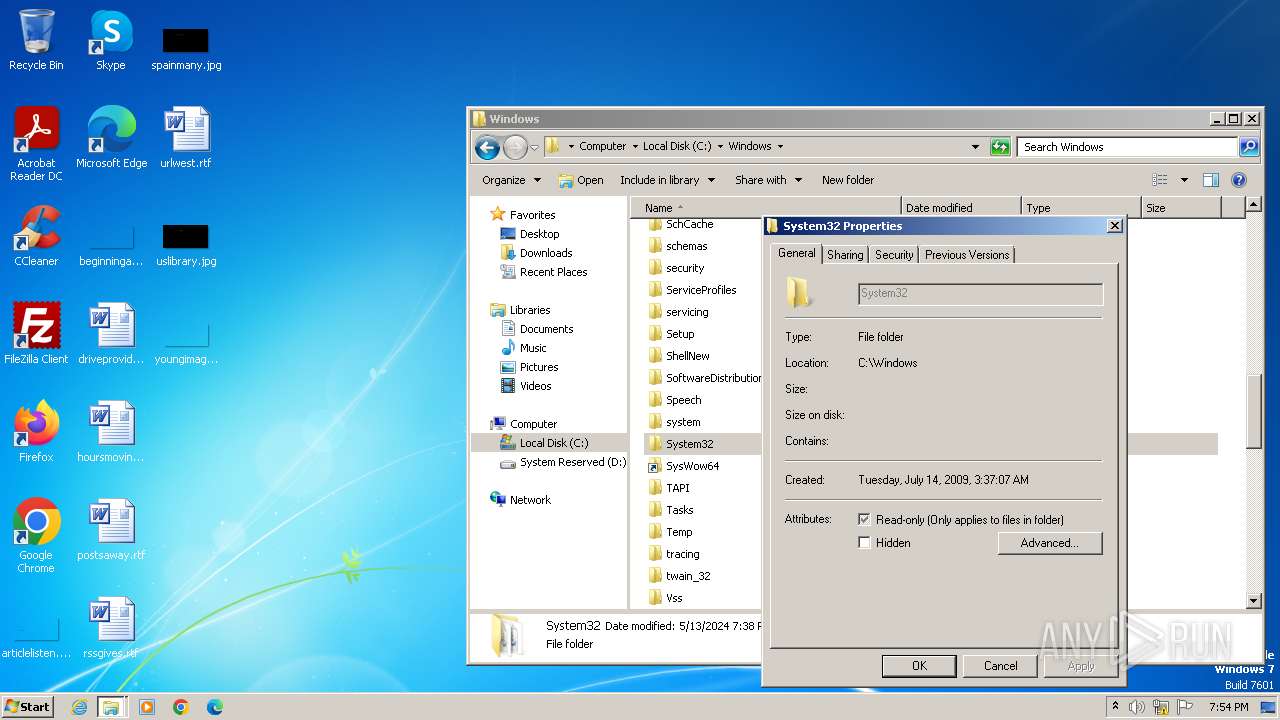The image size is (1280, 720).
Task: Uncheck the Read-only attribute checkbox
Action: tap(865, 520)
